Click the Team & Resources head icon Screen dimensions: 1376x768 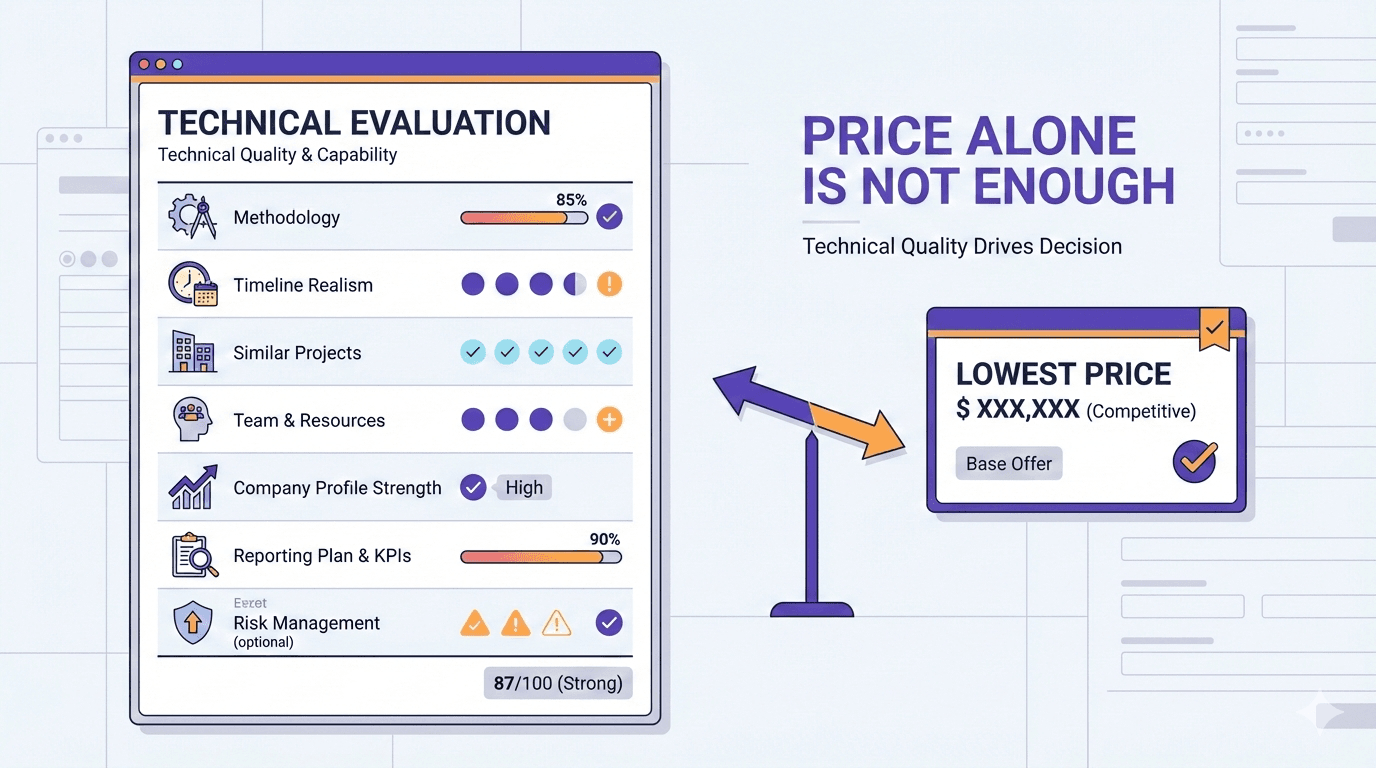(x=193, y=420)
